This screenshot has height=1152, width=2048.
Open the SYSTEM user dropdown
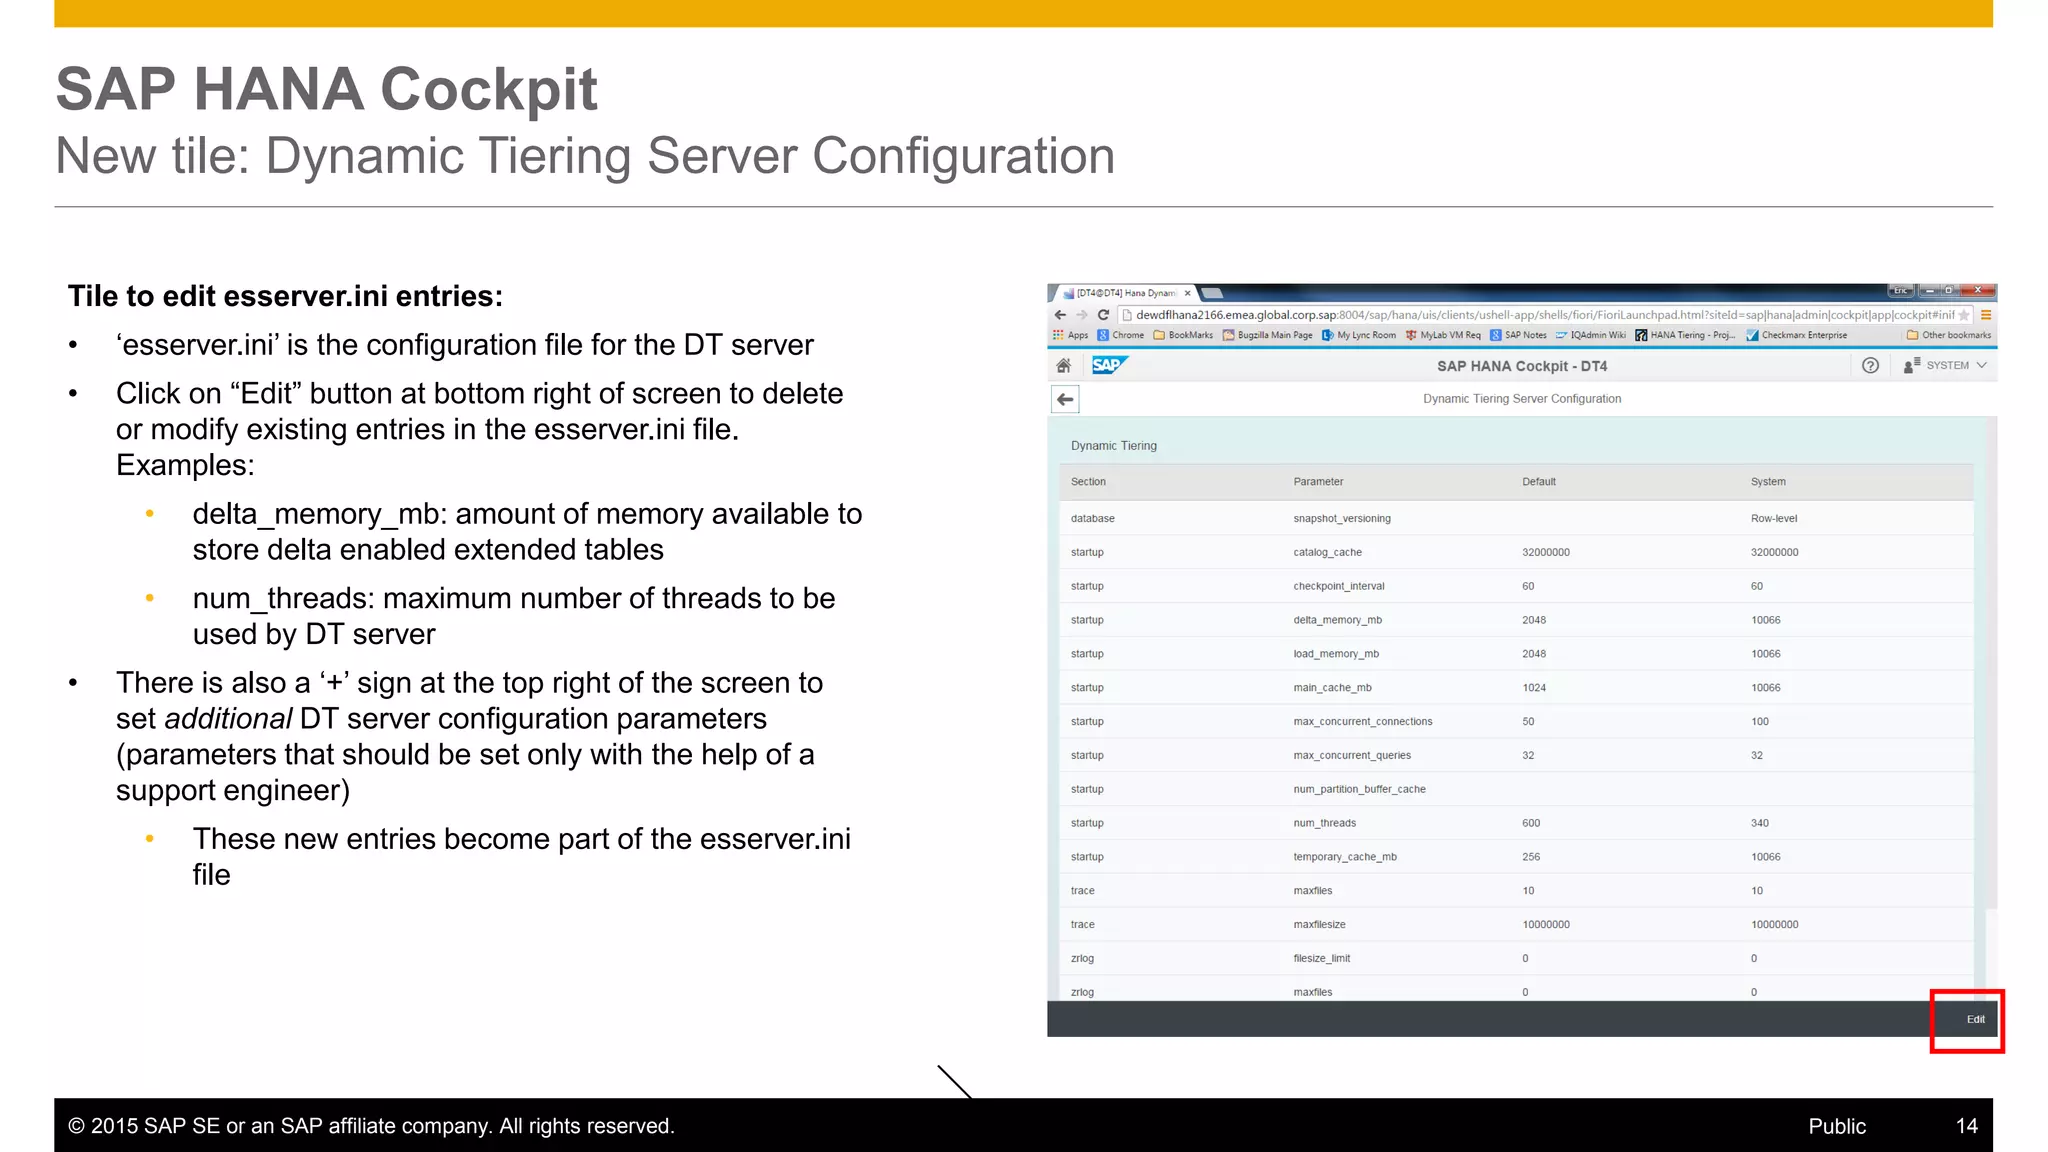coord(1945,366)
